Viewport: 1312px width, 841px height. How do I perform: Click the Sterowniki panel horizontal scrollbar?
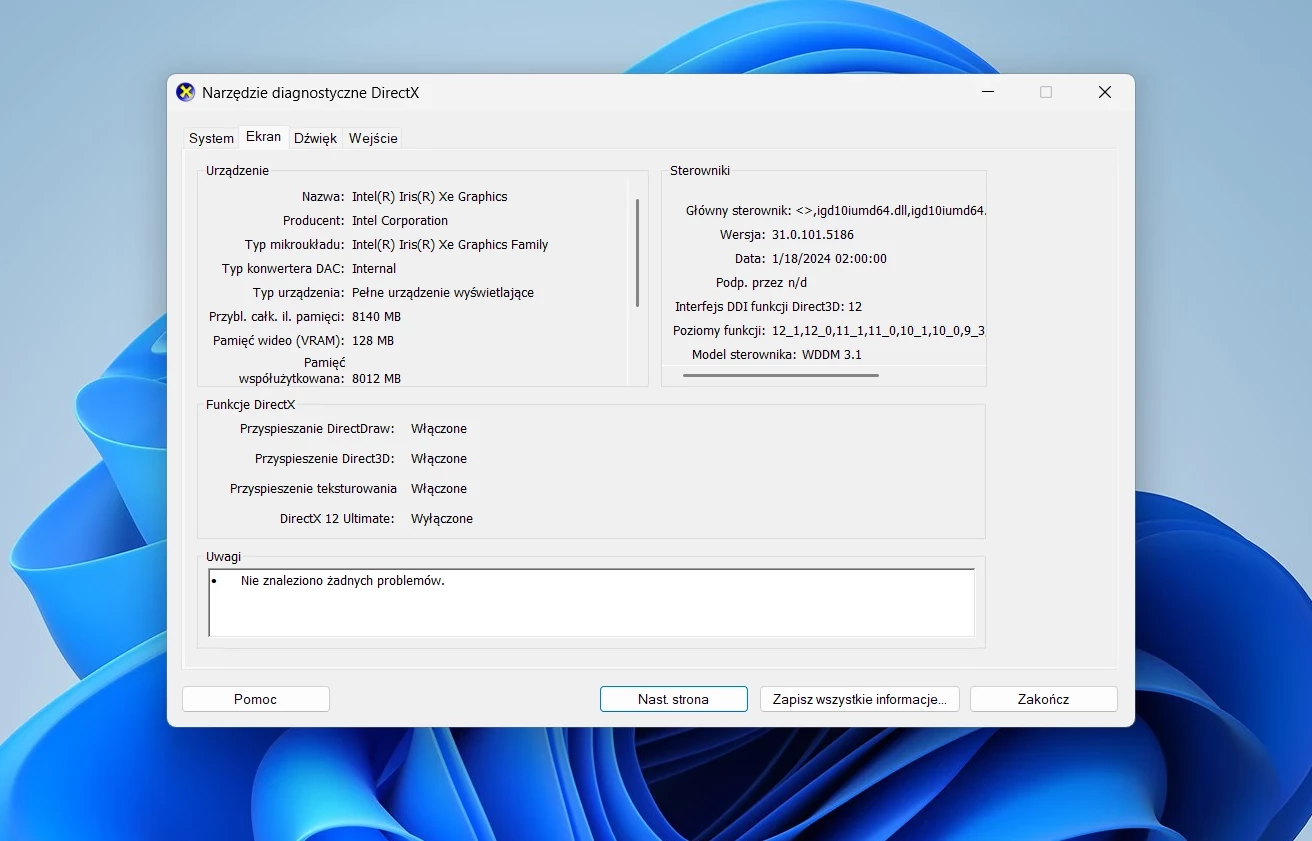pos(780,375)
